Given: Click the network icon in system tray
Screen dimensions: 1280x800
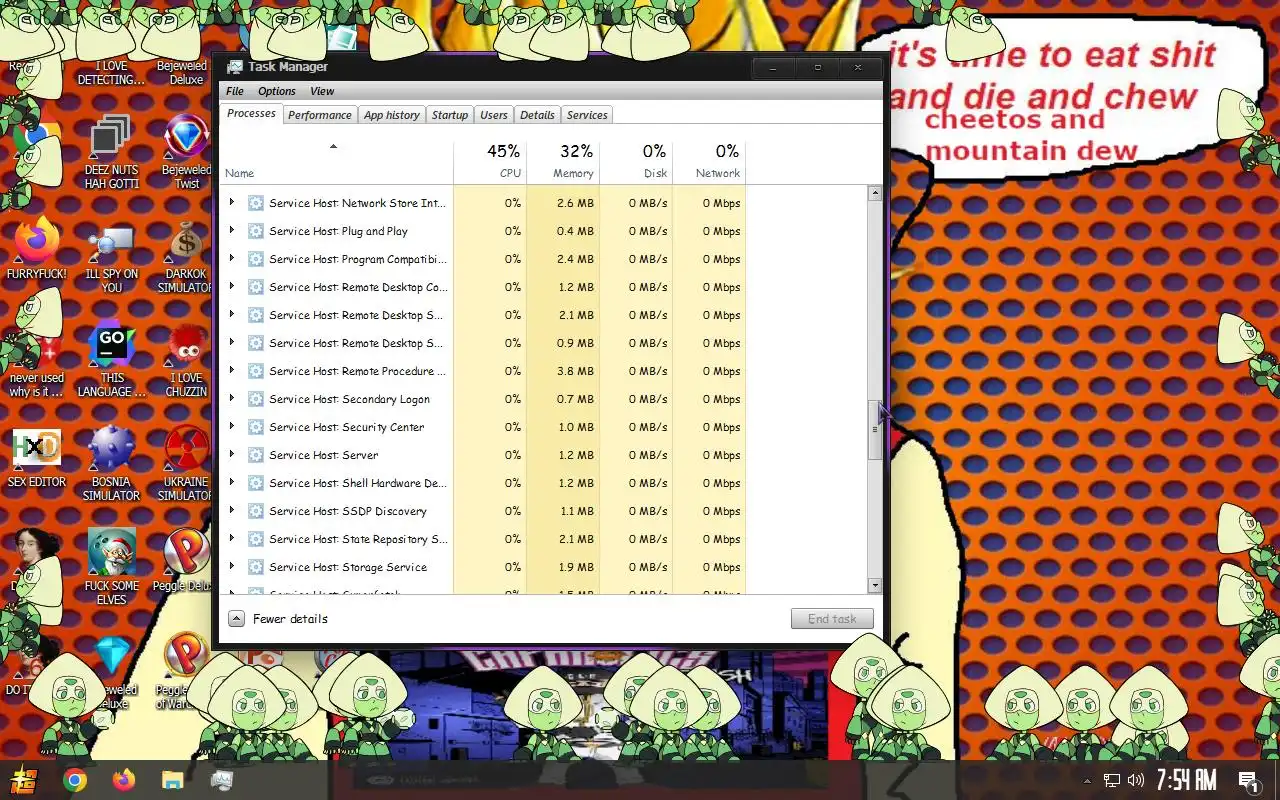Looking at the screenshot, I should (1111, 780).
